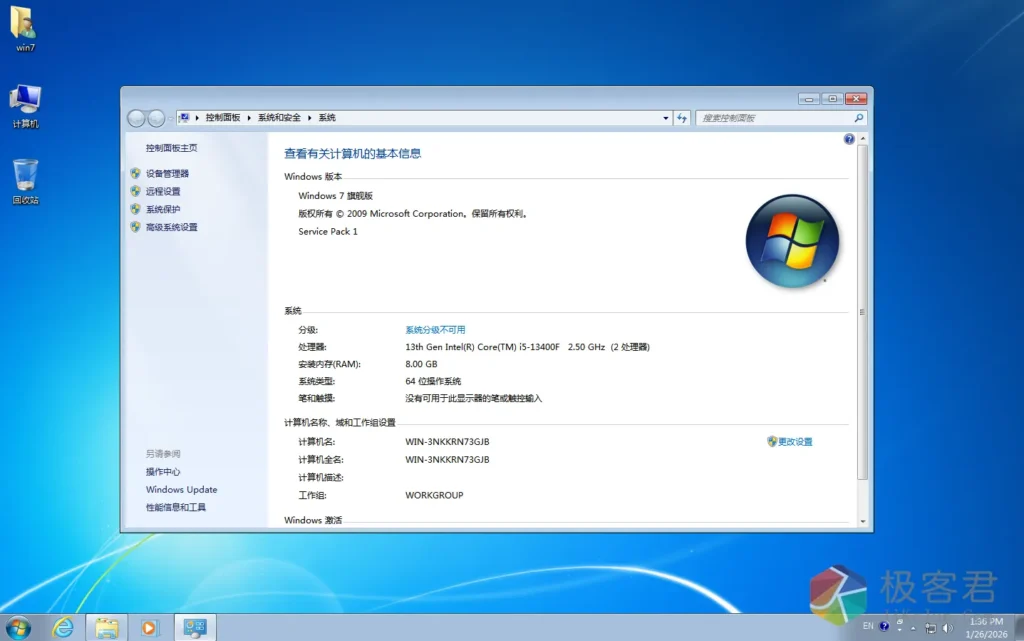
Task: Open Windows Media Player from taskbar
Action: [150, 627]
